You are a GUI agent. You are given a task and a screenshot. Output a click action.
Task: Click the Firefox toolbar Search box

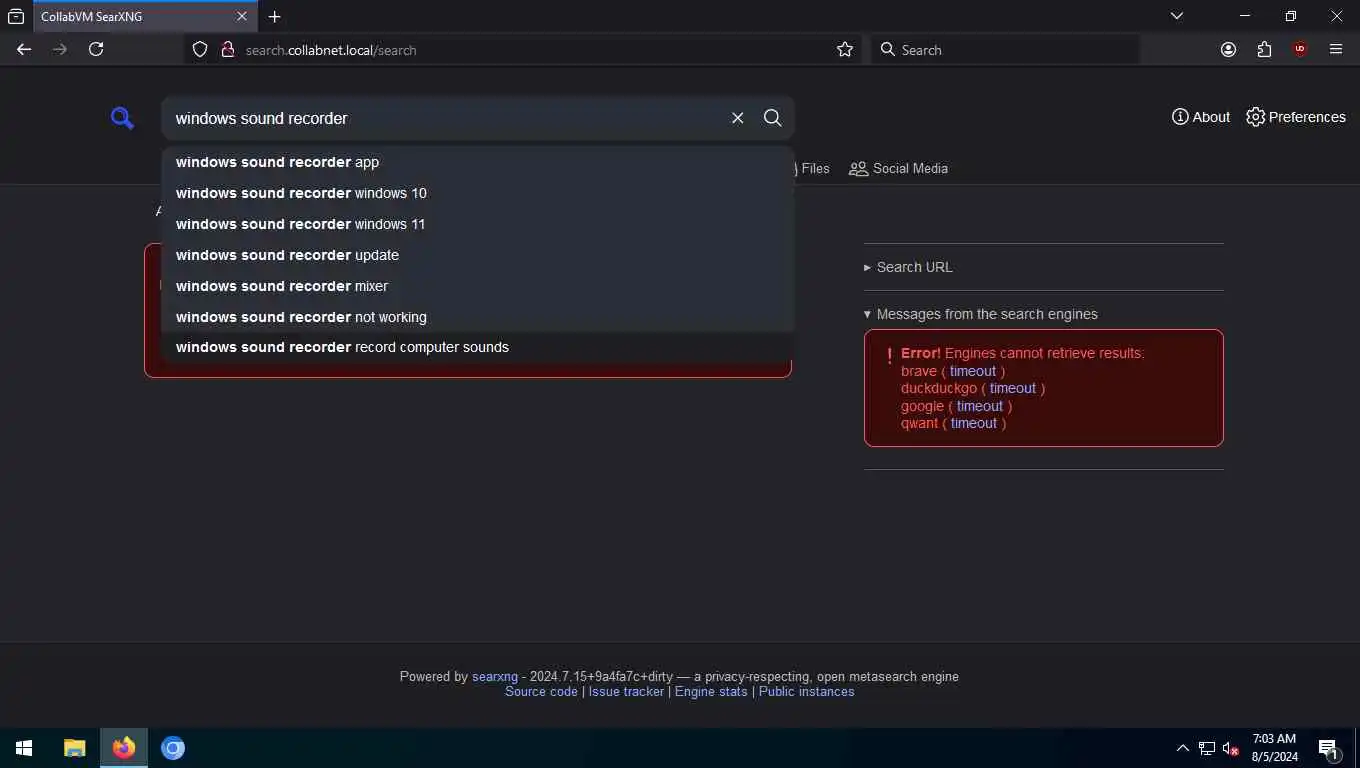point(1006,50)
